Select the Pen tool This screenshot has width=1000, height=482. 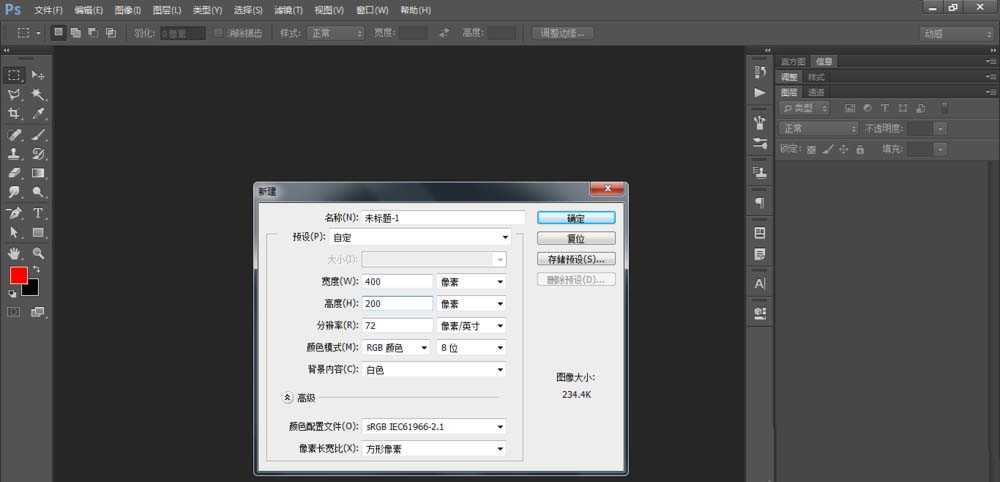15,213
